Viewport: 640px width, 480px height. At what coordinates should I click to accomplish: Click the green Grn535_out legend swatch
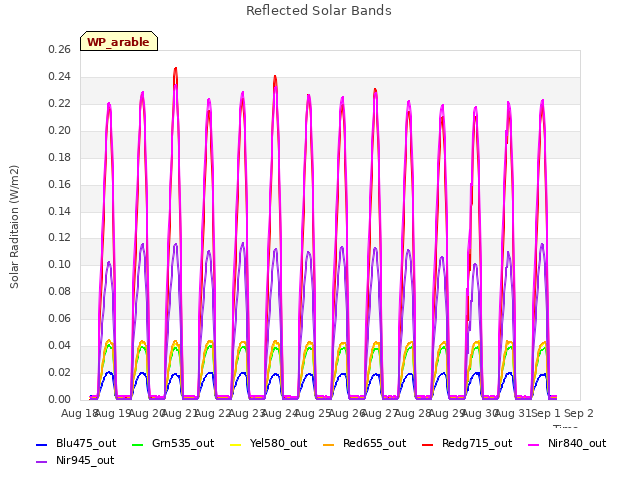tap(138, 445)
